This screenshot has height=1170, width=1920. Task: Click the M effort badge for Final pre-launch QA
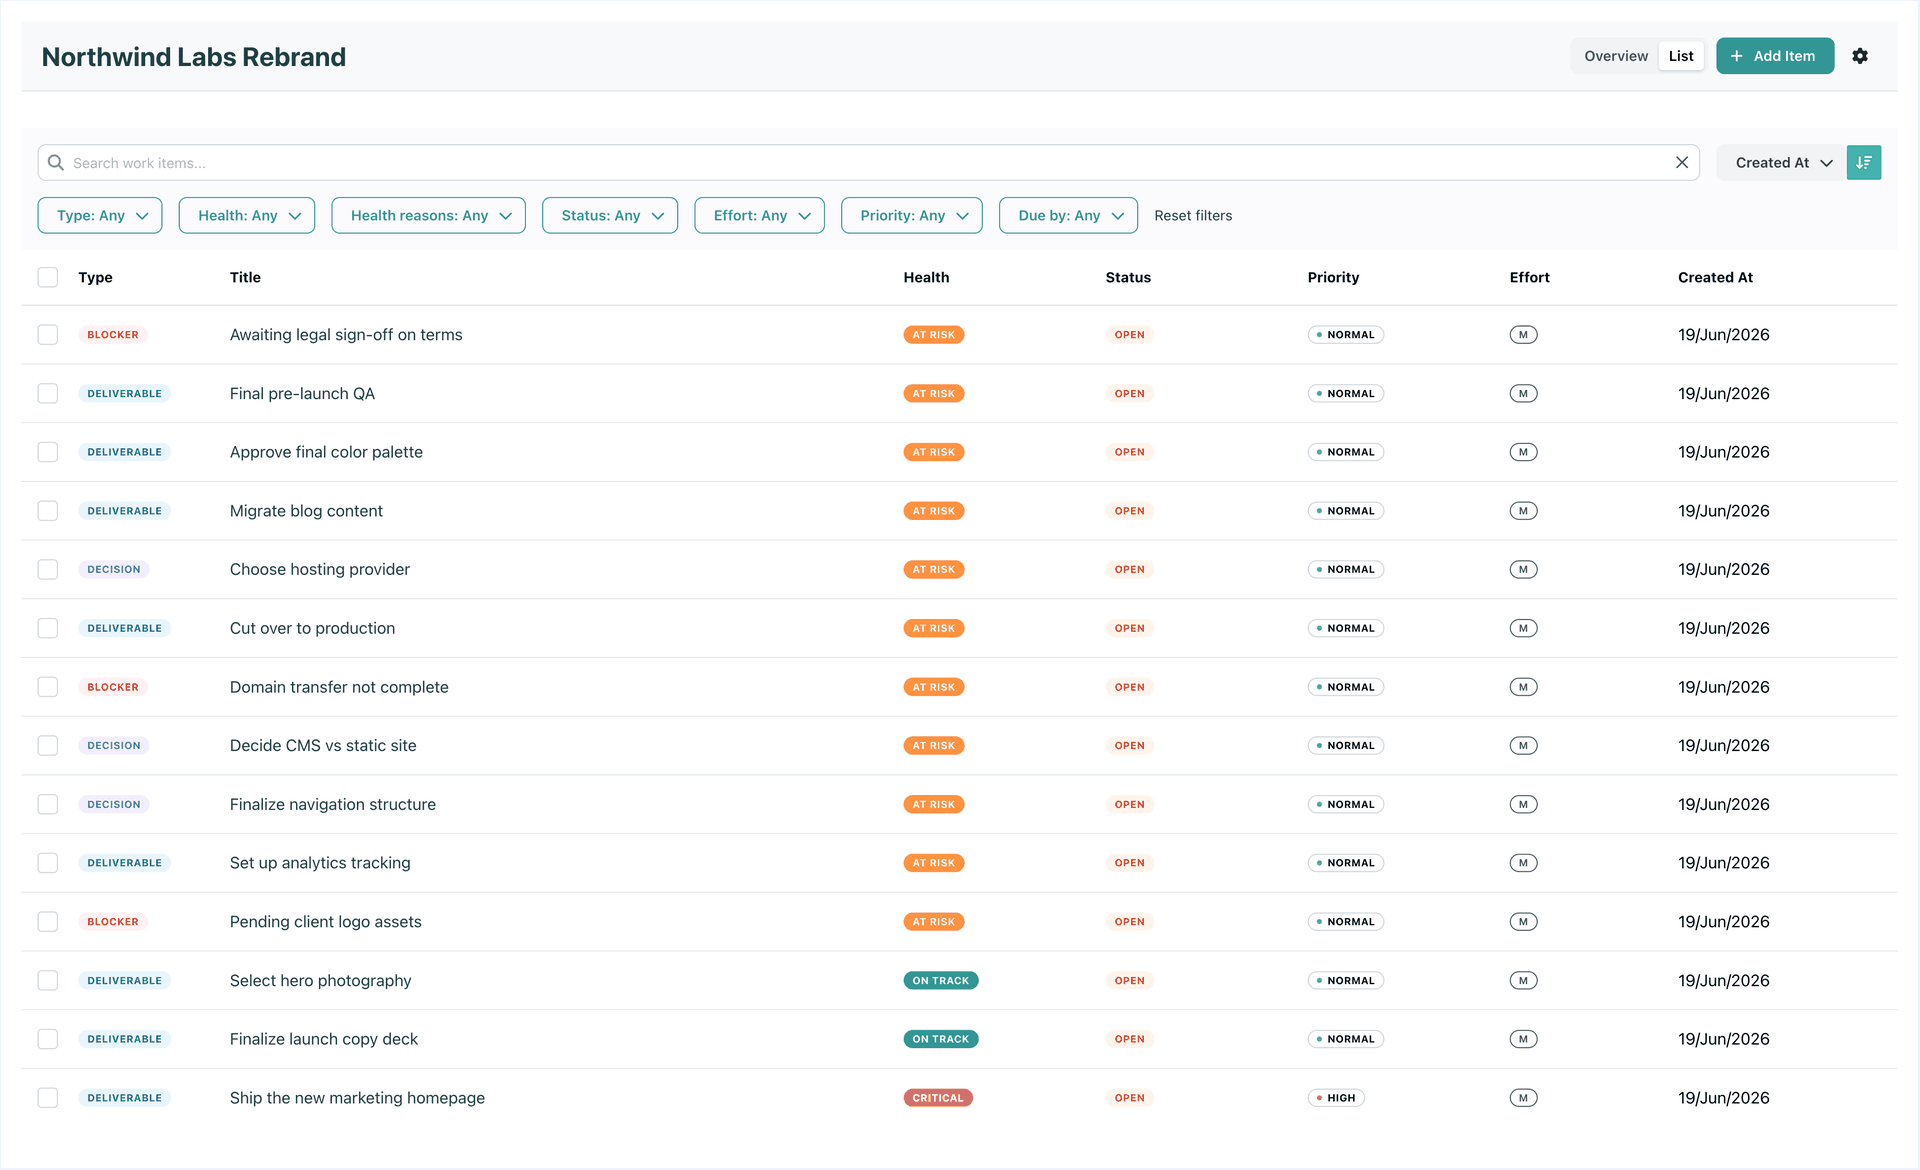pos(1523,393)
